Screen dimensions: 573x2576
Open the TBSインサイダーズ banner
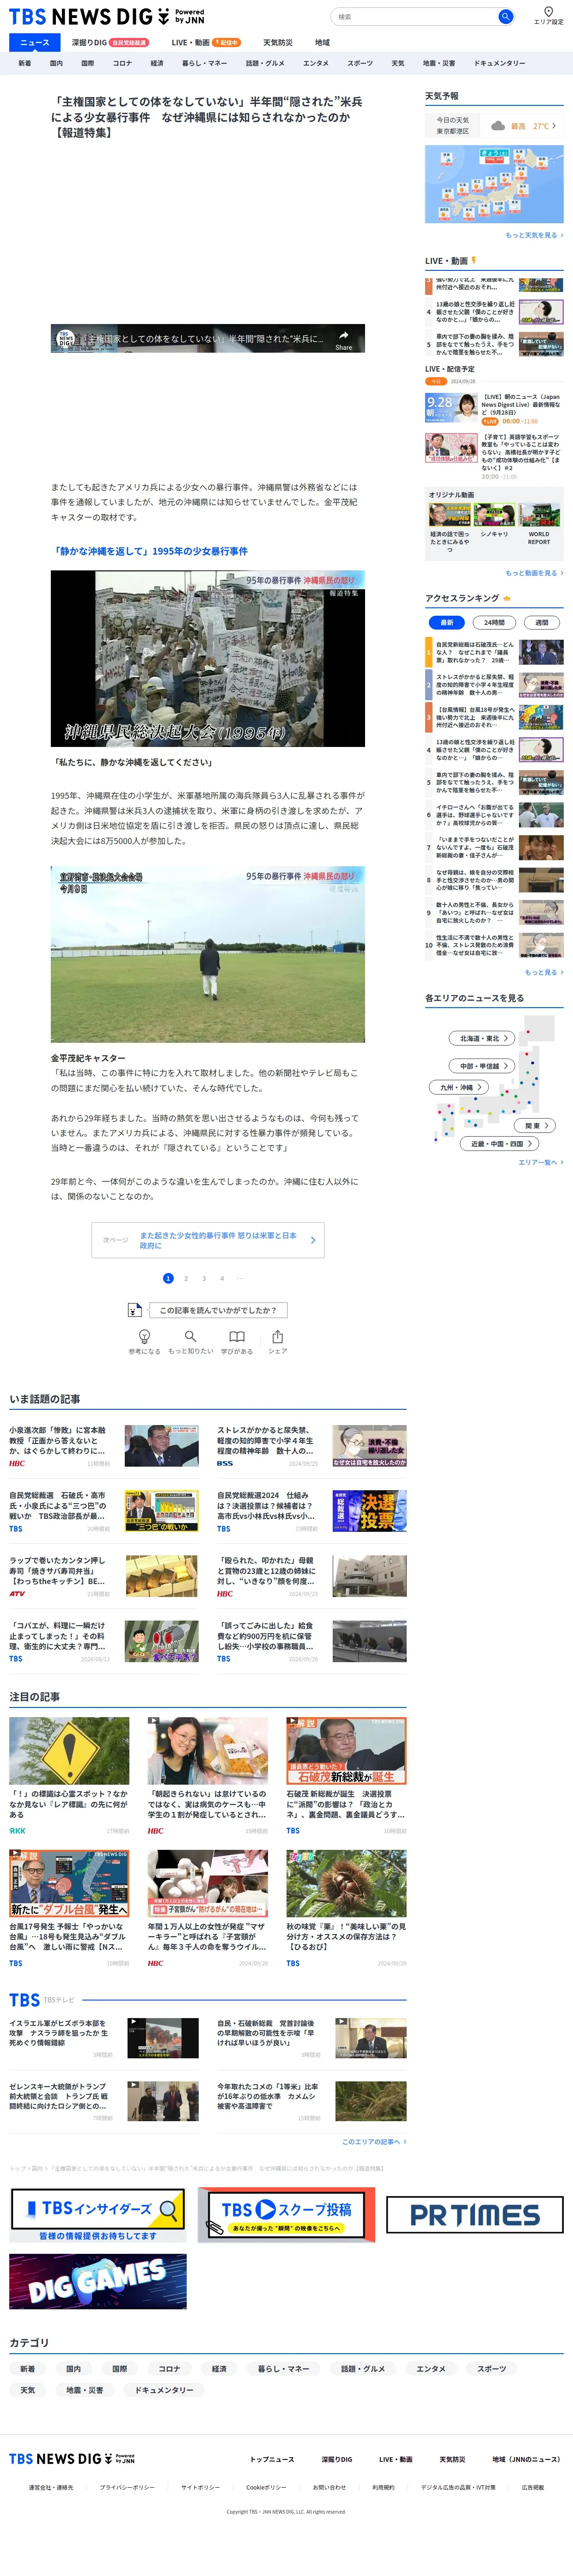coord(97,2214)
